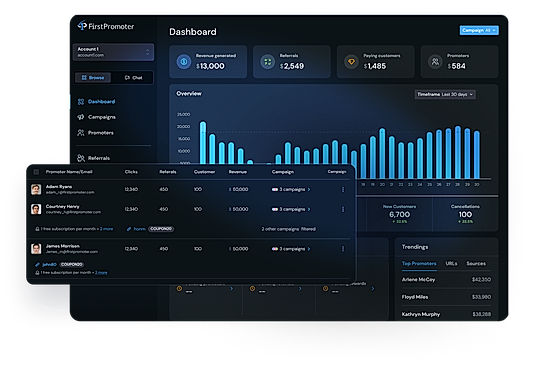Click Courtney Henry's avatar
Viewport: 543px width, 368px height.
point(36,209)
